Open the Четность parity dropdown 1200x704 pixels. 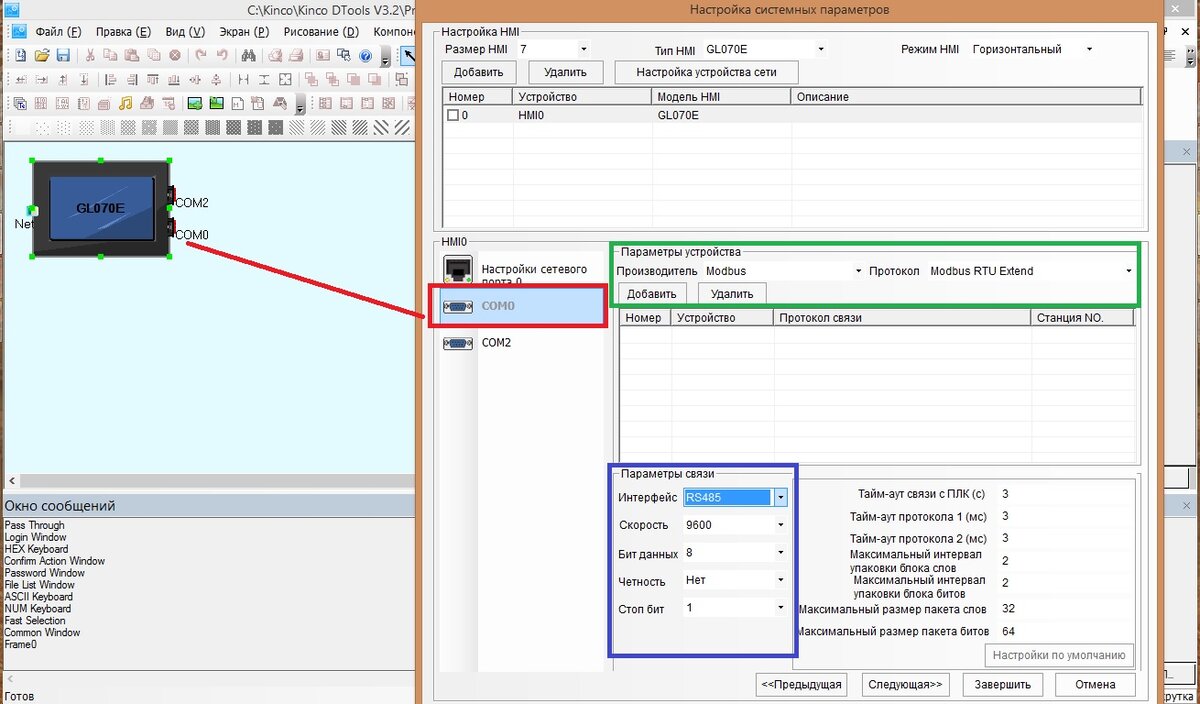pyautogui.click(x=780, y=579)
